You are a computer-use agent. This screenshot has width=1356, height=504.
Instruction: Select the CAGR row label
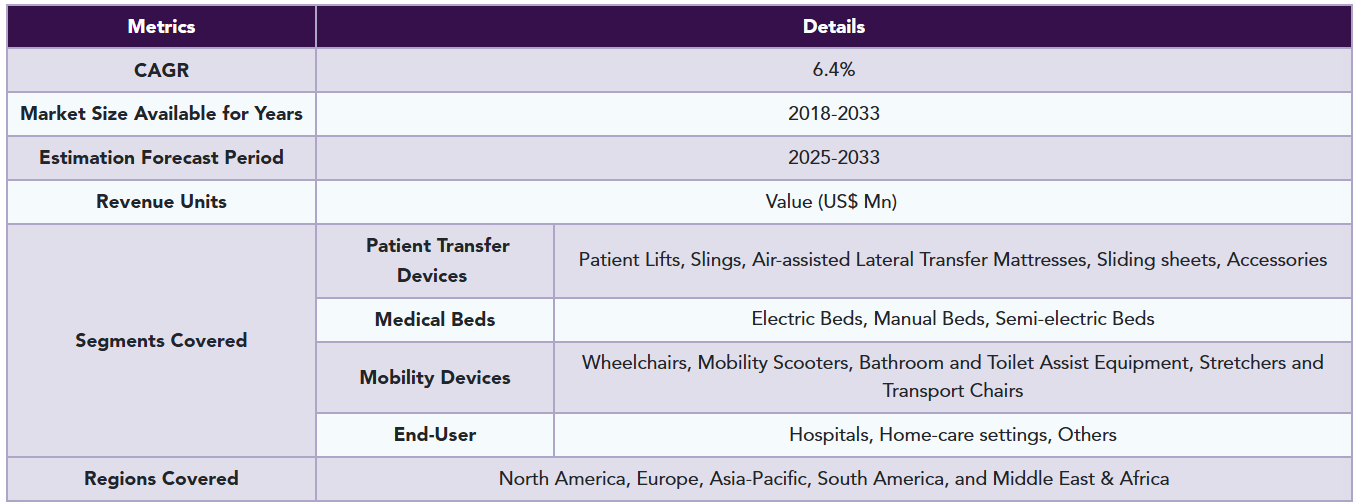pos(161,70)
